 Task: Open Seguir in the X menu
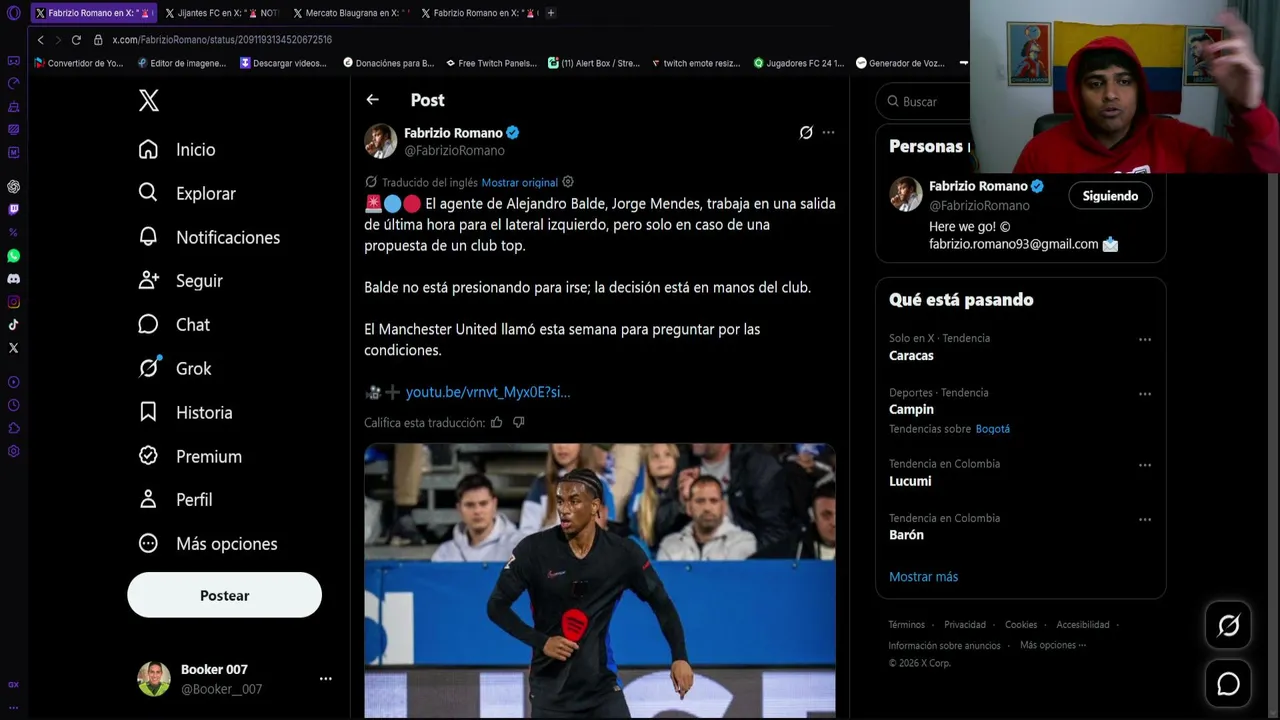(x=181, y=281)
